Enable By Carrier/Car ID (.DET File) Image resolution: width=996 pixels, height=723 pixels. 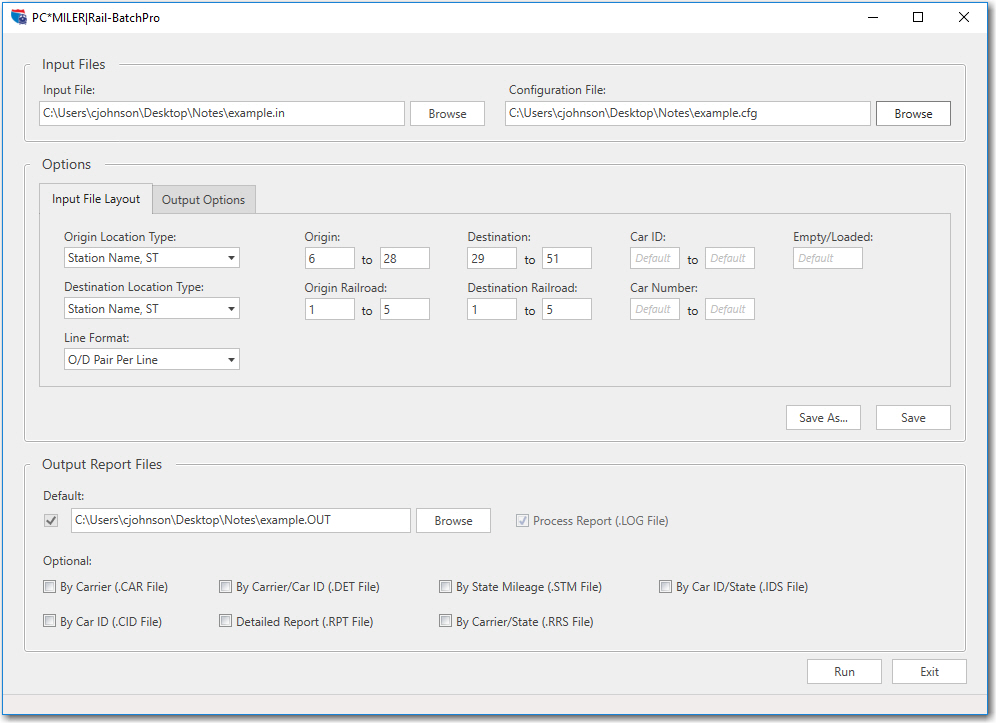225,586
